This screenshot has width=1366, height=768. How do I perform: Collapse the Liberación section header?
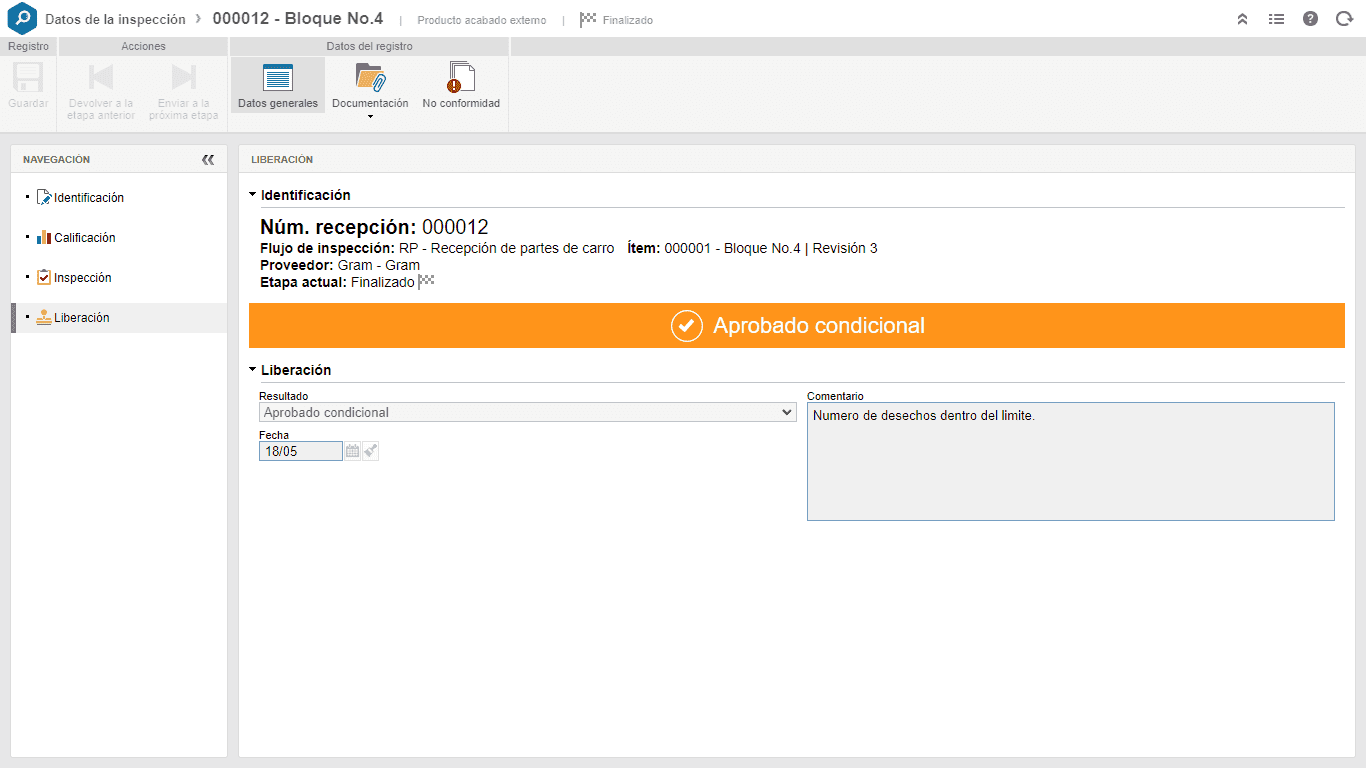coord(290,370)
